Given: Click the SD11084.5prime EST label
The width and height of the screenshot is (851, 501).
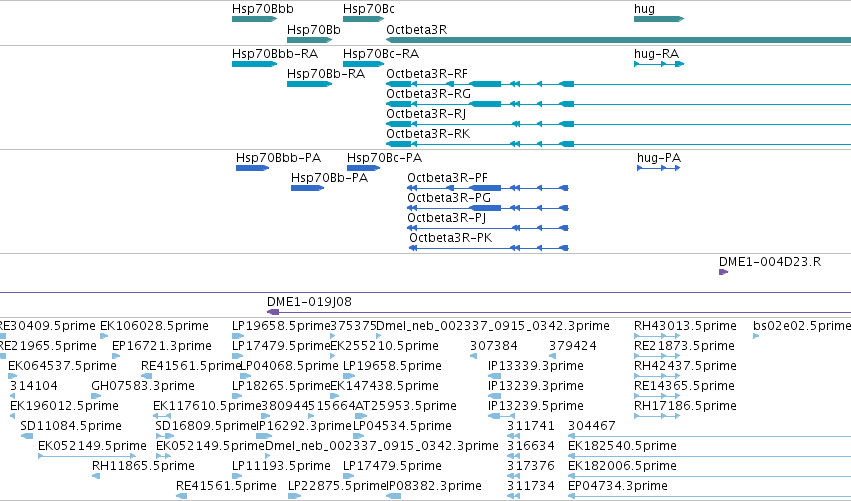Looking at the screenshot, I should click(x=71, y=426).
